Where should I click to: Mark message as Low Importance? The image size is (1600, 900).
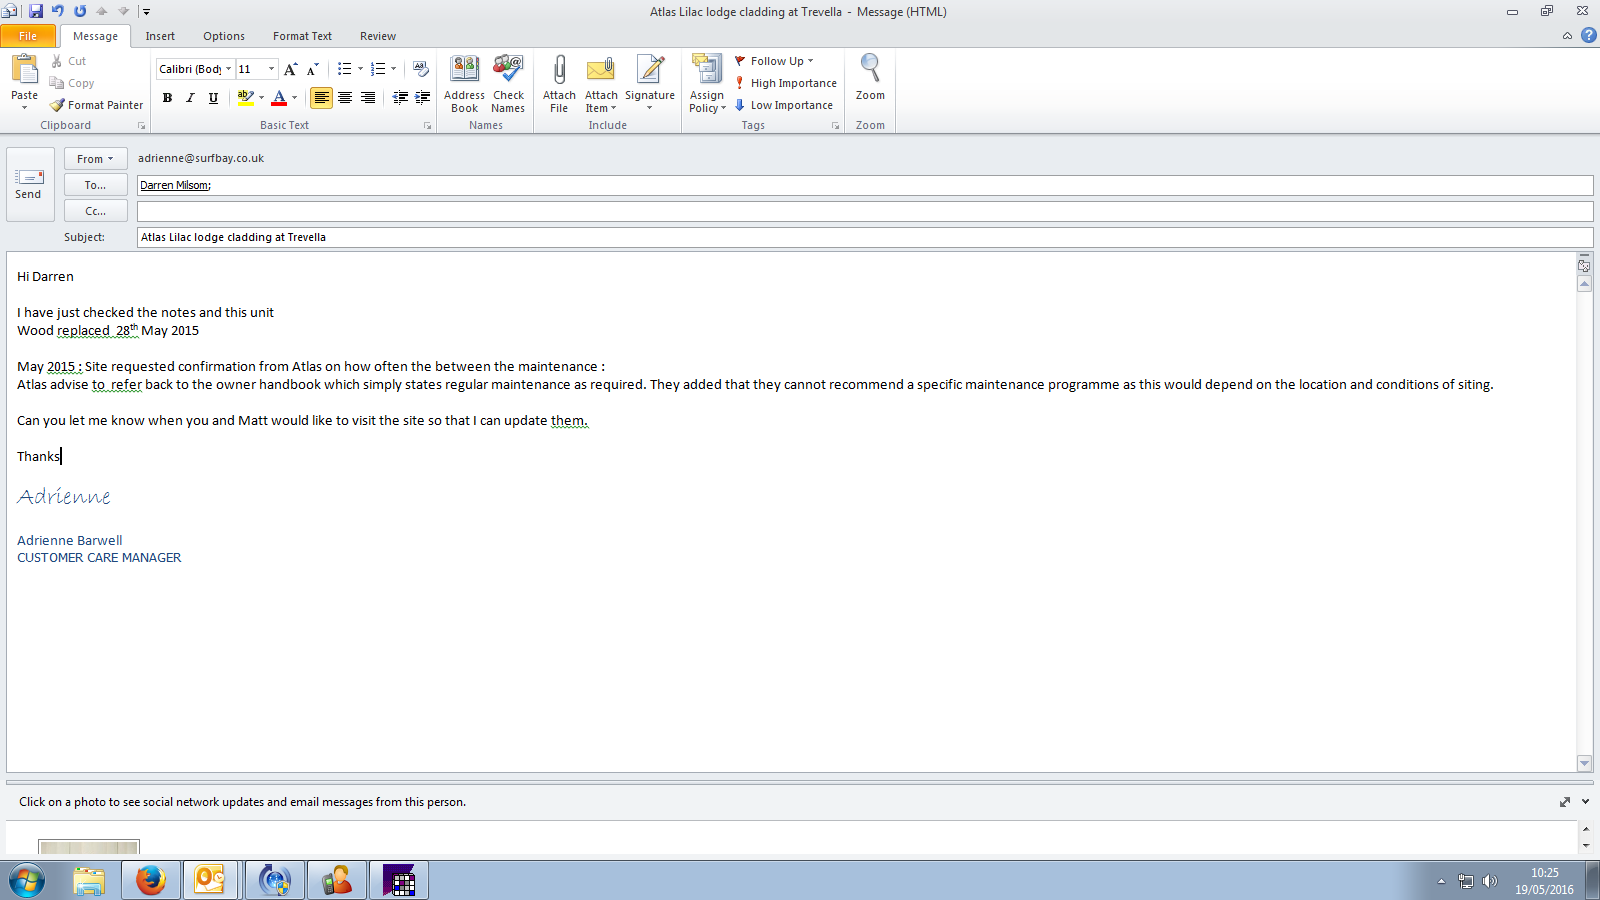pyautogui.click(x=784, y=105)
